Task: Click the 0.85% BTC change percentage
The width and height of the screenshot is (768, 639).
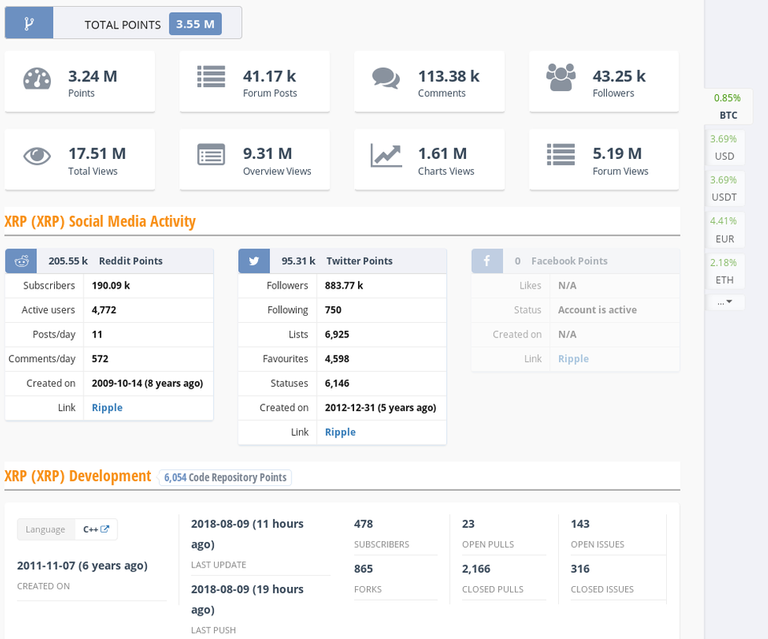Action: coord(727,98)
